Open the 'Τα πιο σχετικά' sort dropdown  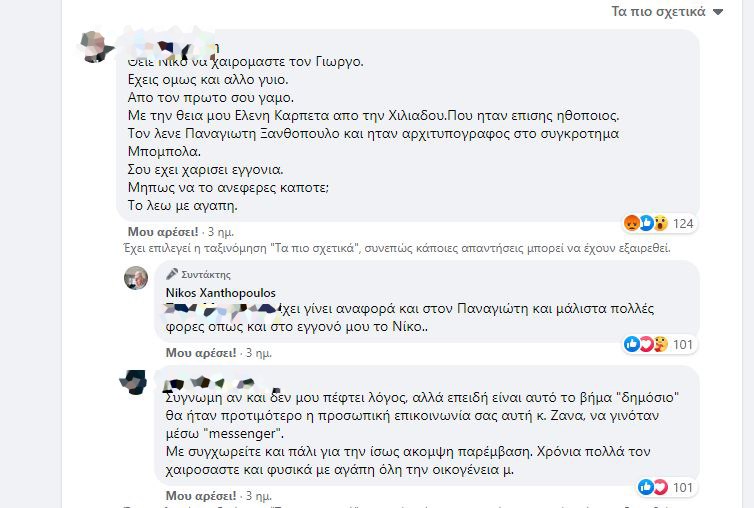(x=666, y=12)
